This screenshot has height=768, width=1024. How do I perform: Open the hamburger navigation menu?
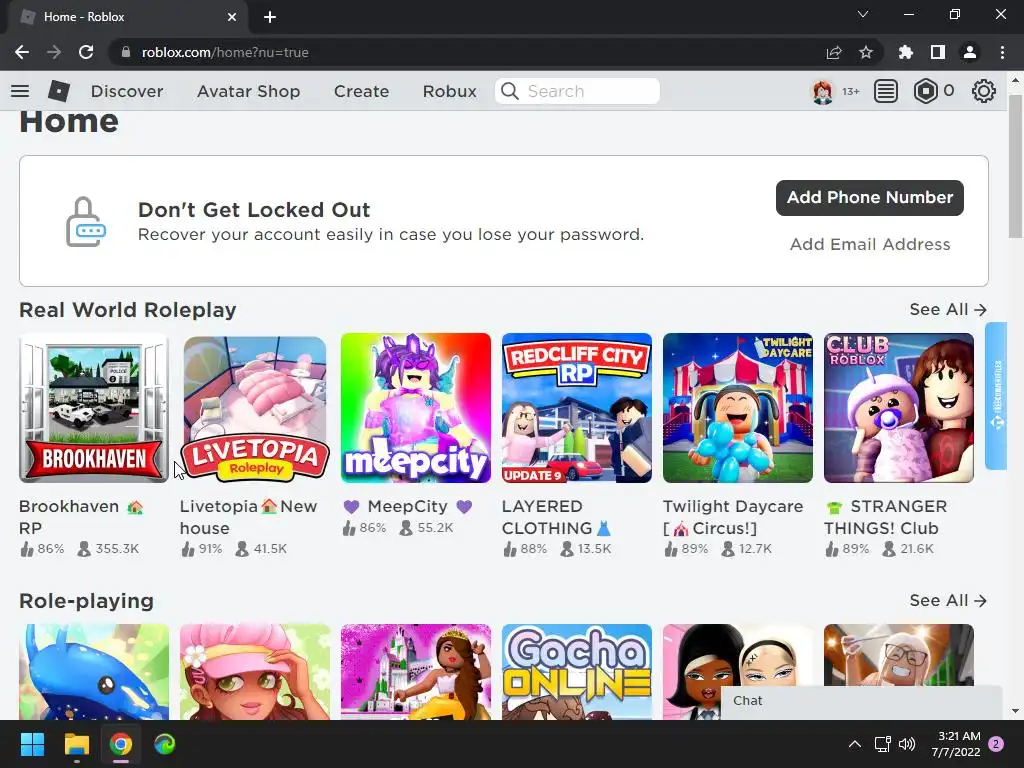pyautogui.click(x=20, y=91)
